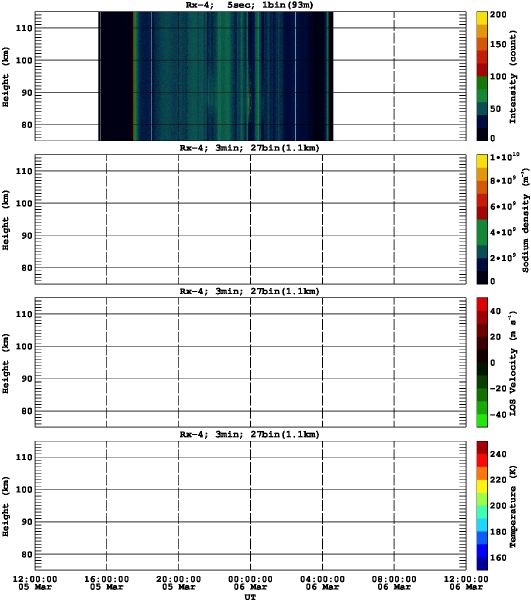Viewport: 531px width, 600px height.
Task: Click the sodium density panel title text
Action: 249,148
